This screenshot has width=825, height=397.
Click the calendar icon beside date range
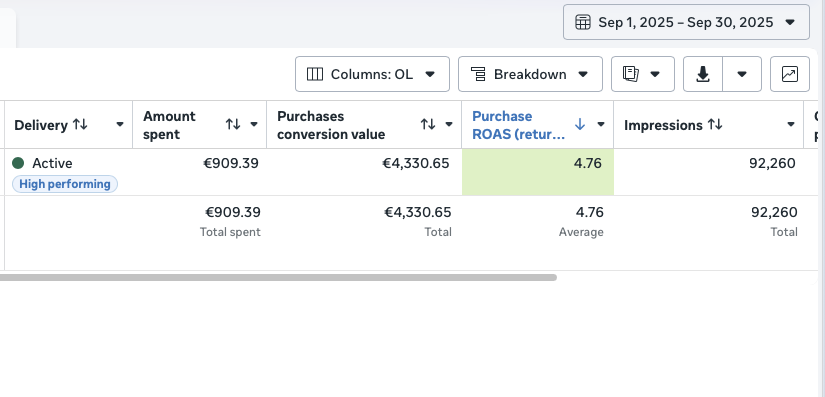[x=582, y=22]
